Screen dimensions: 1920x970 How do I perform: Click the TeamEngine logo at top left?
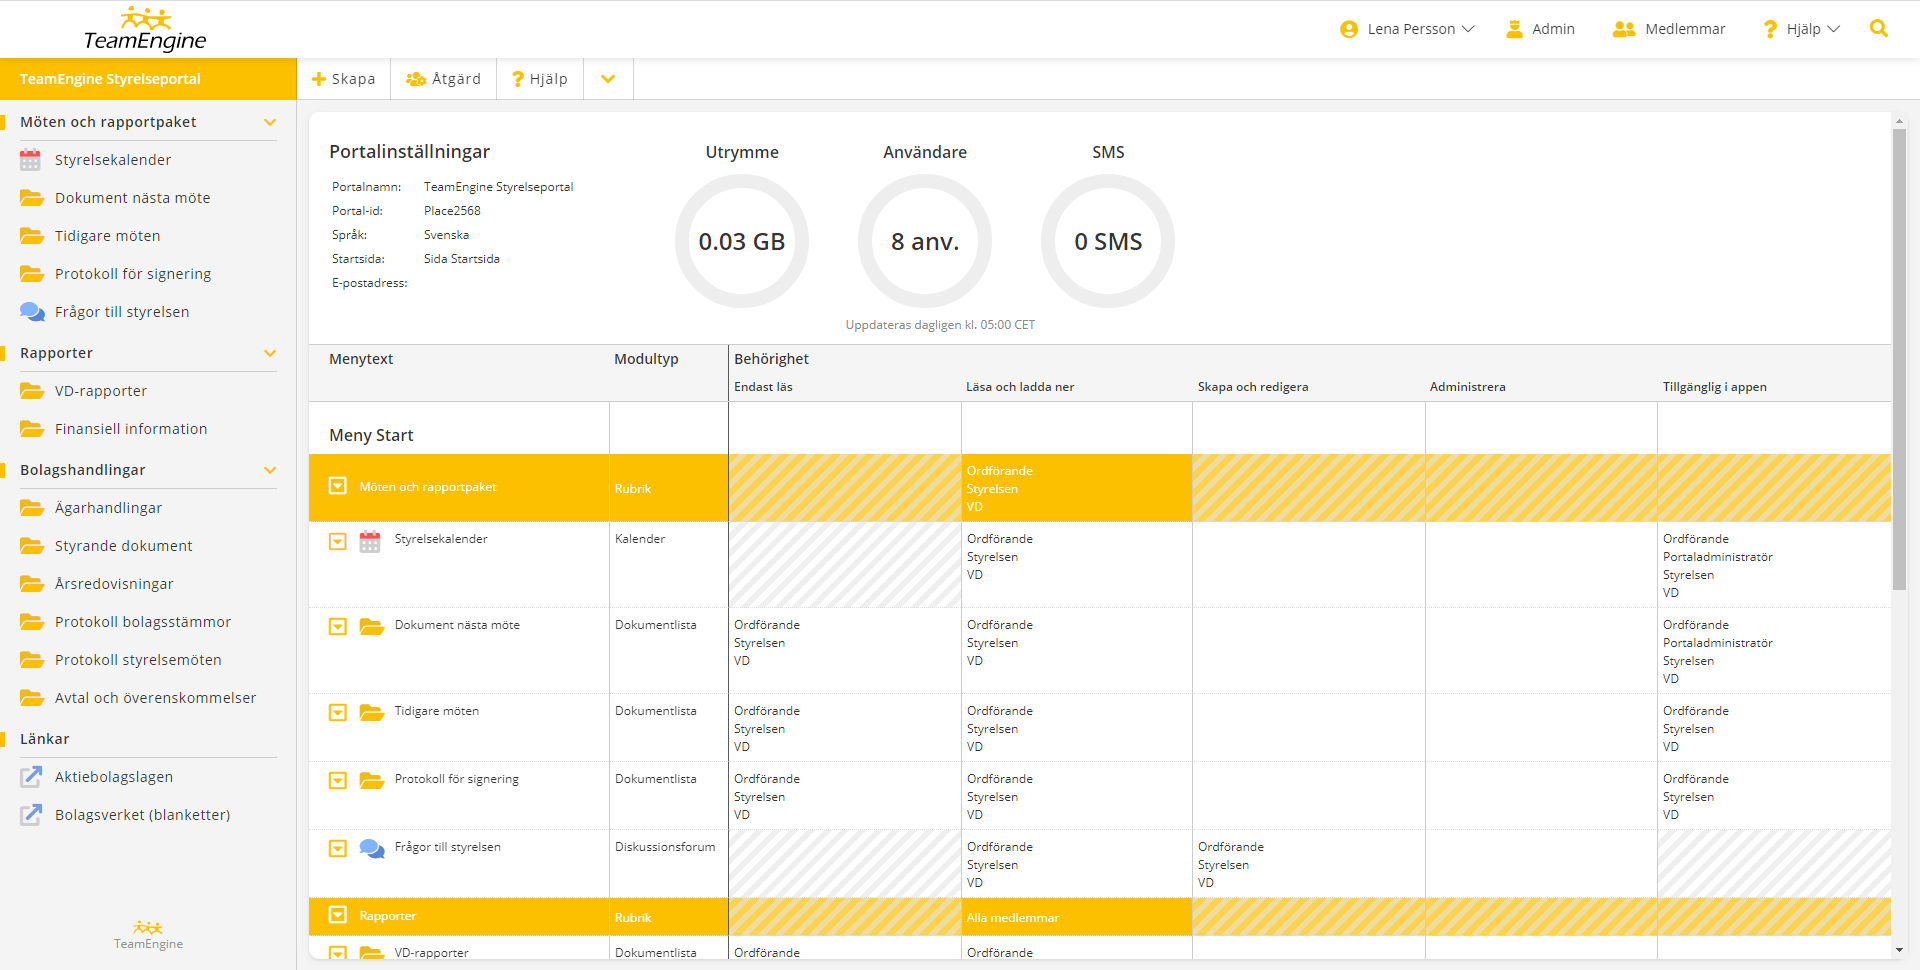(x=145, y=29)
